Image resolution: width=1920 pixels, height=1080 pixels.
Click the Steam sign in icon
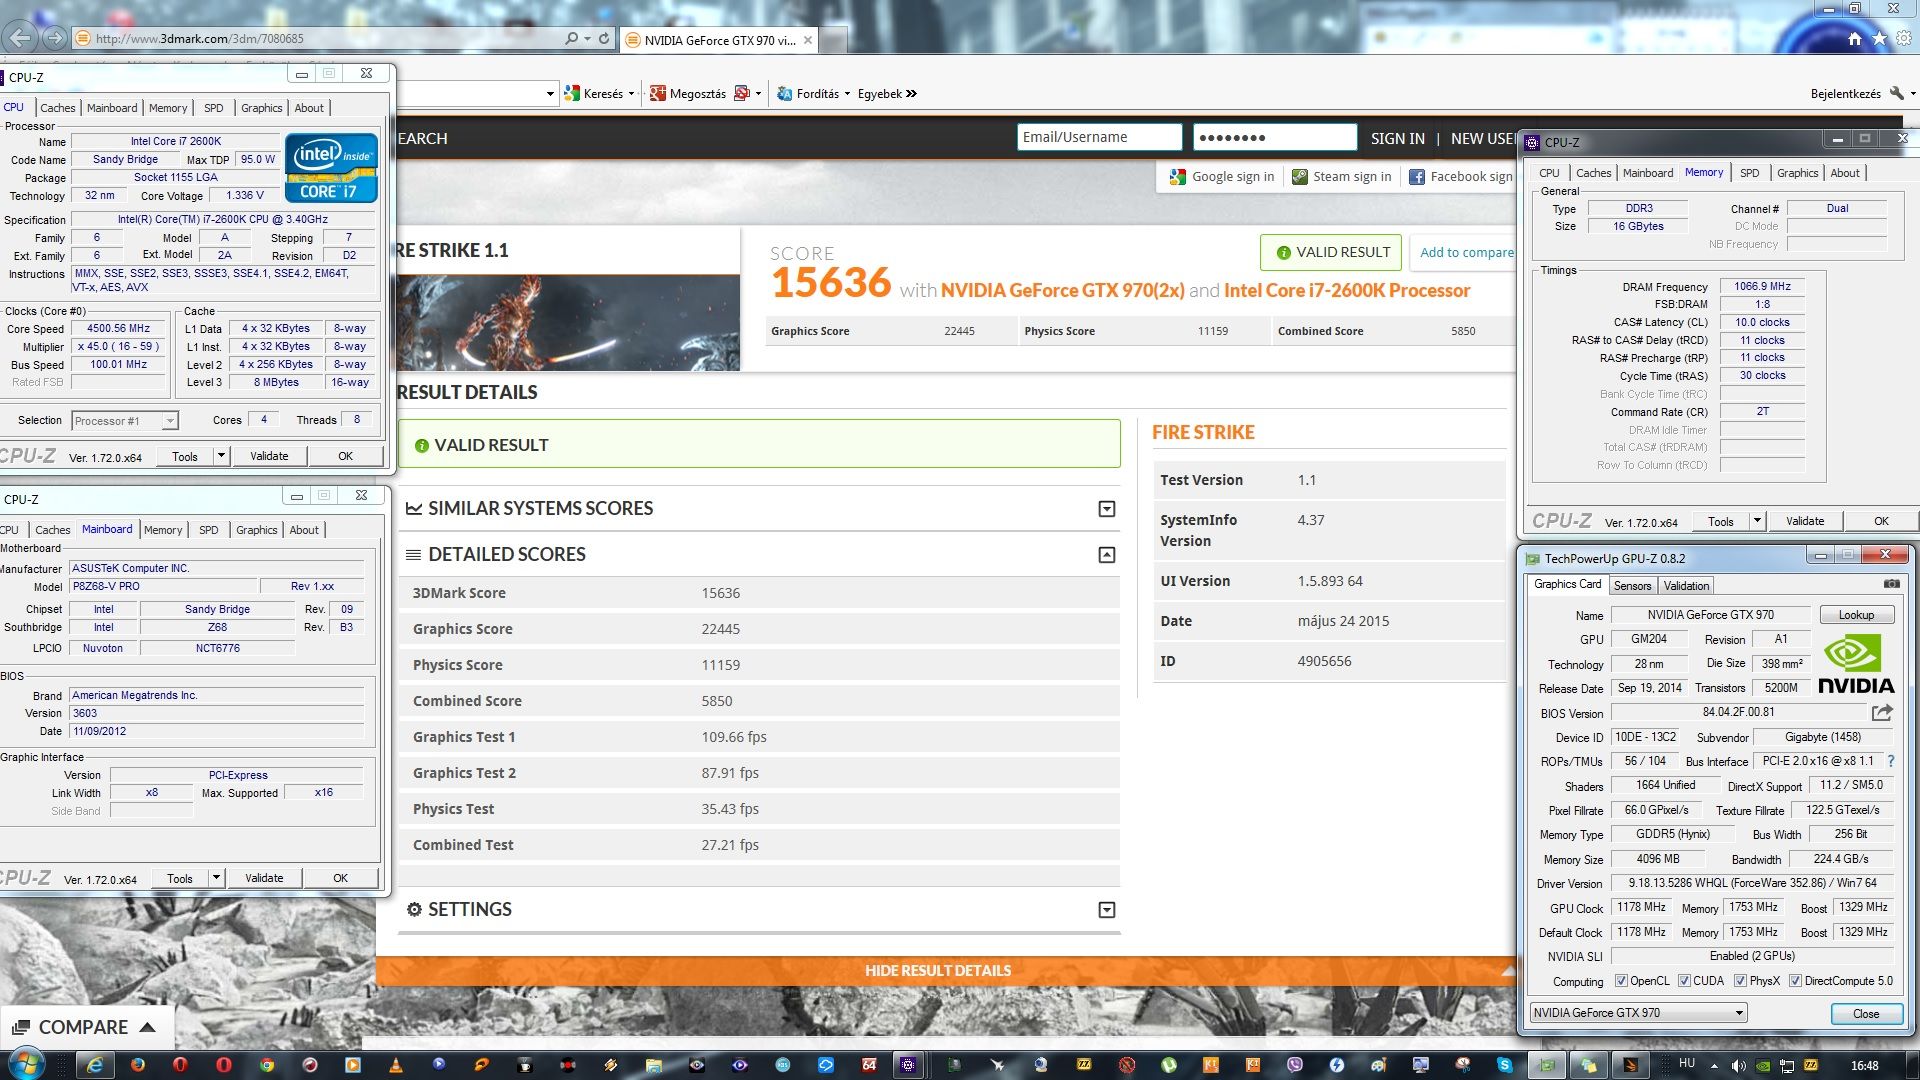click(x=1299, y=177)
